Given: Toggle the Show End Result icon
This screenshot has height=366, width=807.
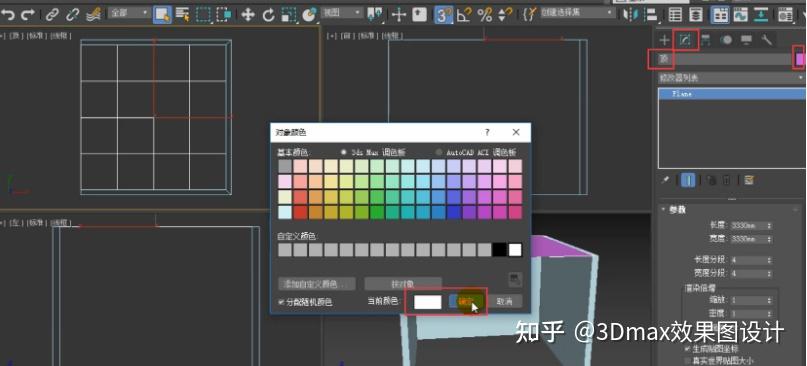Looking at the screenshot, I should (x=688, y=180).
